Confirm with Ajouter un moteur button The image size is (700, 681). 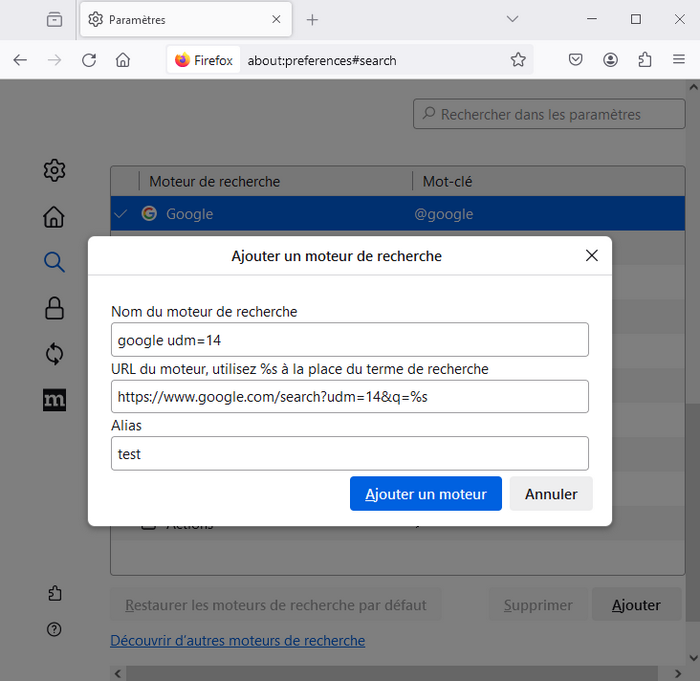(x=425, y=493)
